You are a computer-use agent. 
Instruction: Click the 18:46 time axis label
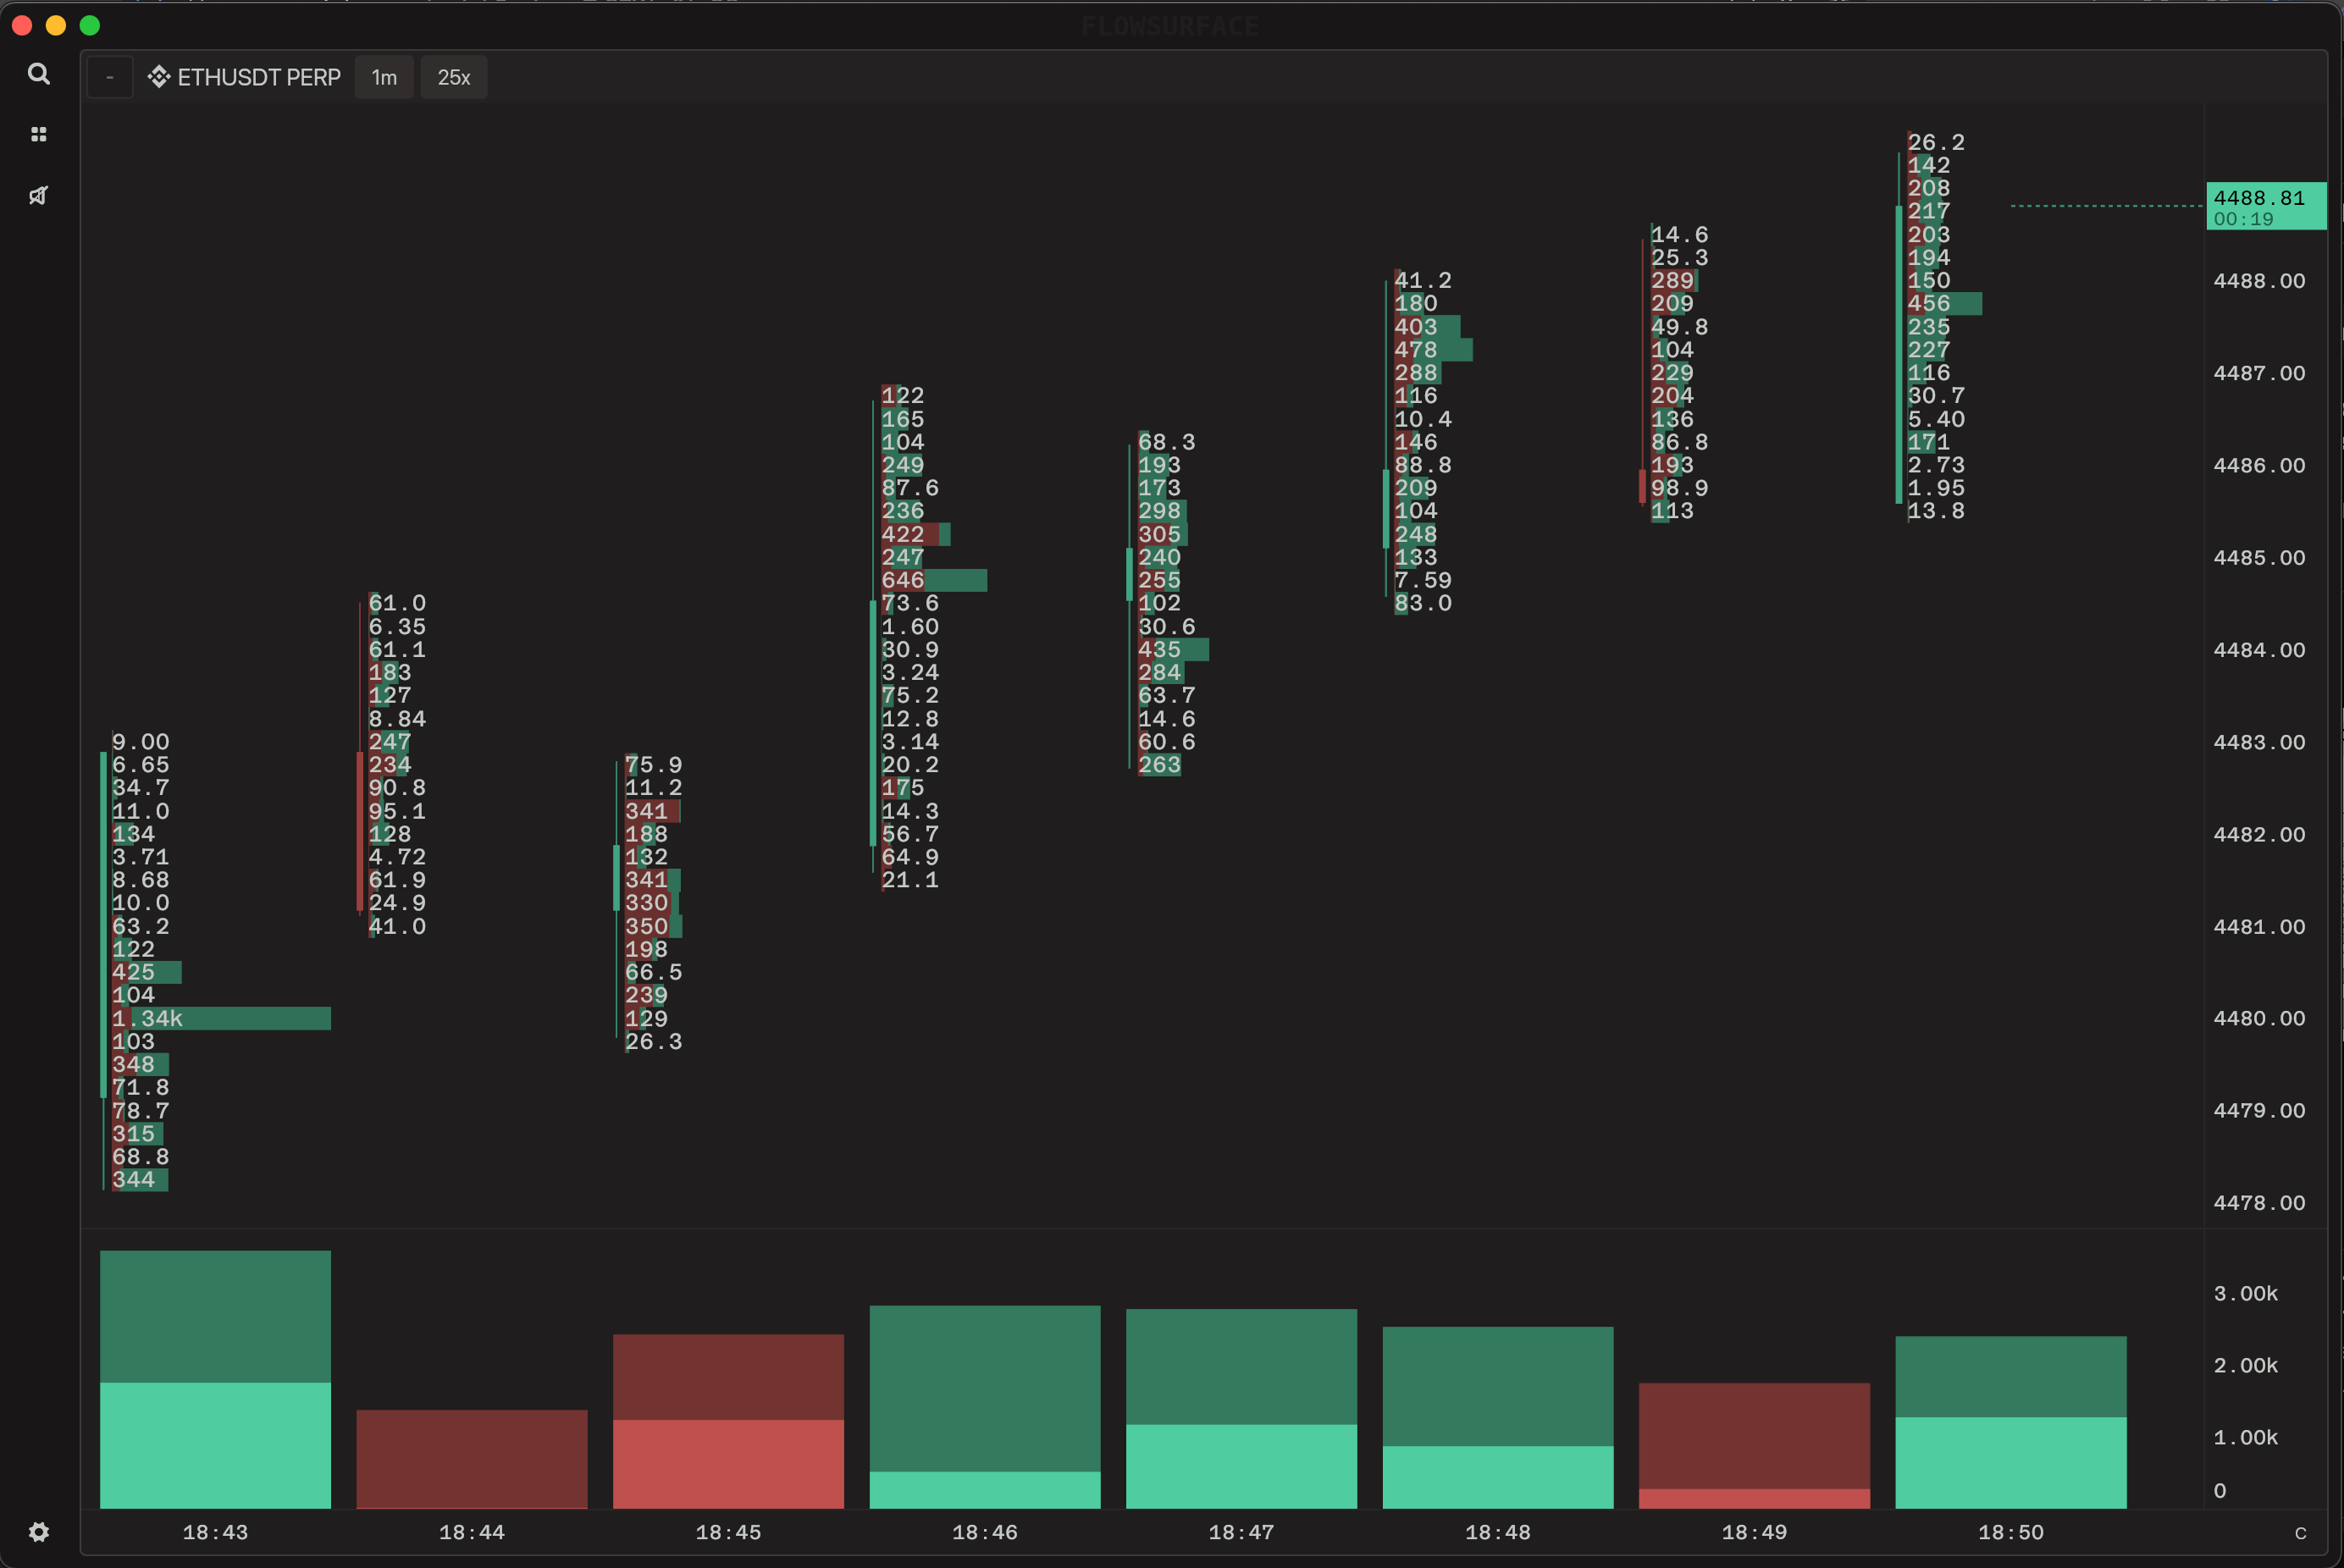[x=985, y=1532]
